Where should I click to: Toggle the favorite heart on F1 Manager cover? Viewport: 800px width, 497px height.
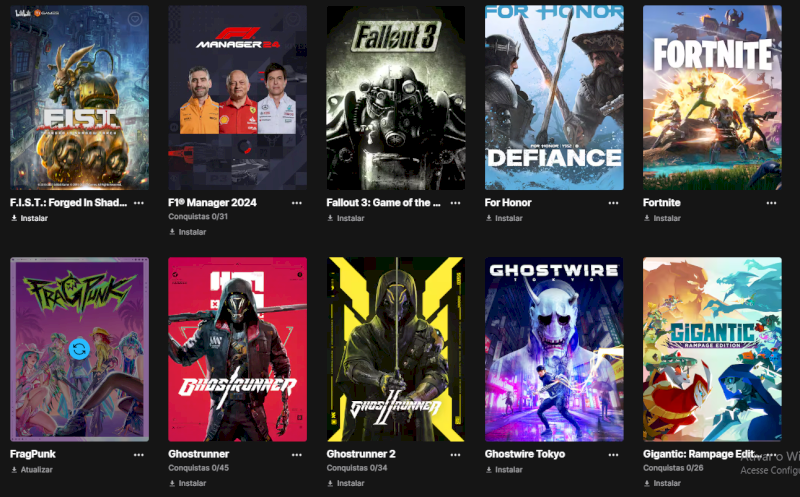pyautogui.click(x=293, y=19)
